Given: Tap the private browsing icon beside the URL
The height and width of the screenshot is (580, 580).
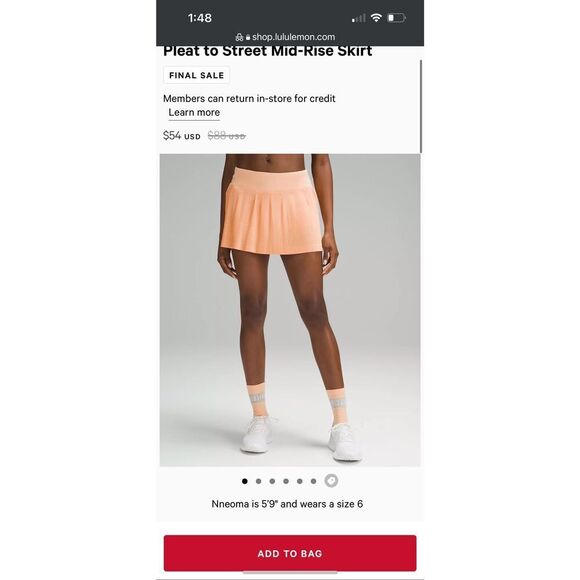Looking at the screenshot, I should tap(239, 37).
